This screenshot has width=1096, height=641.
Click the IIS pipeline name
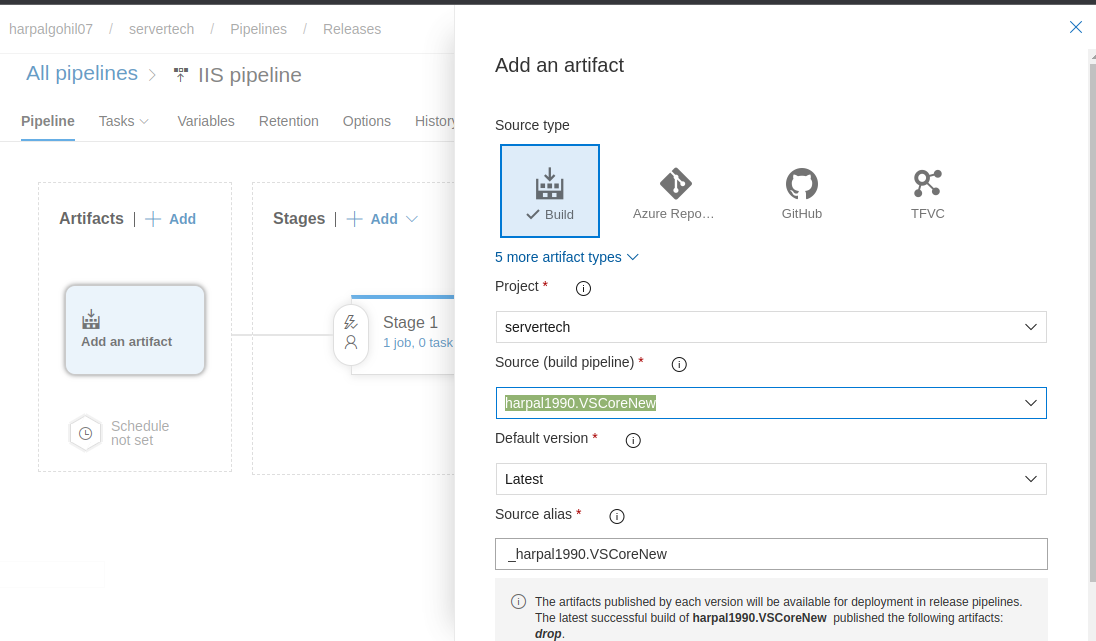point(250,75)
